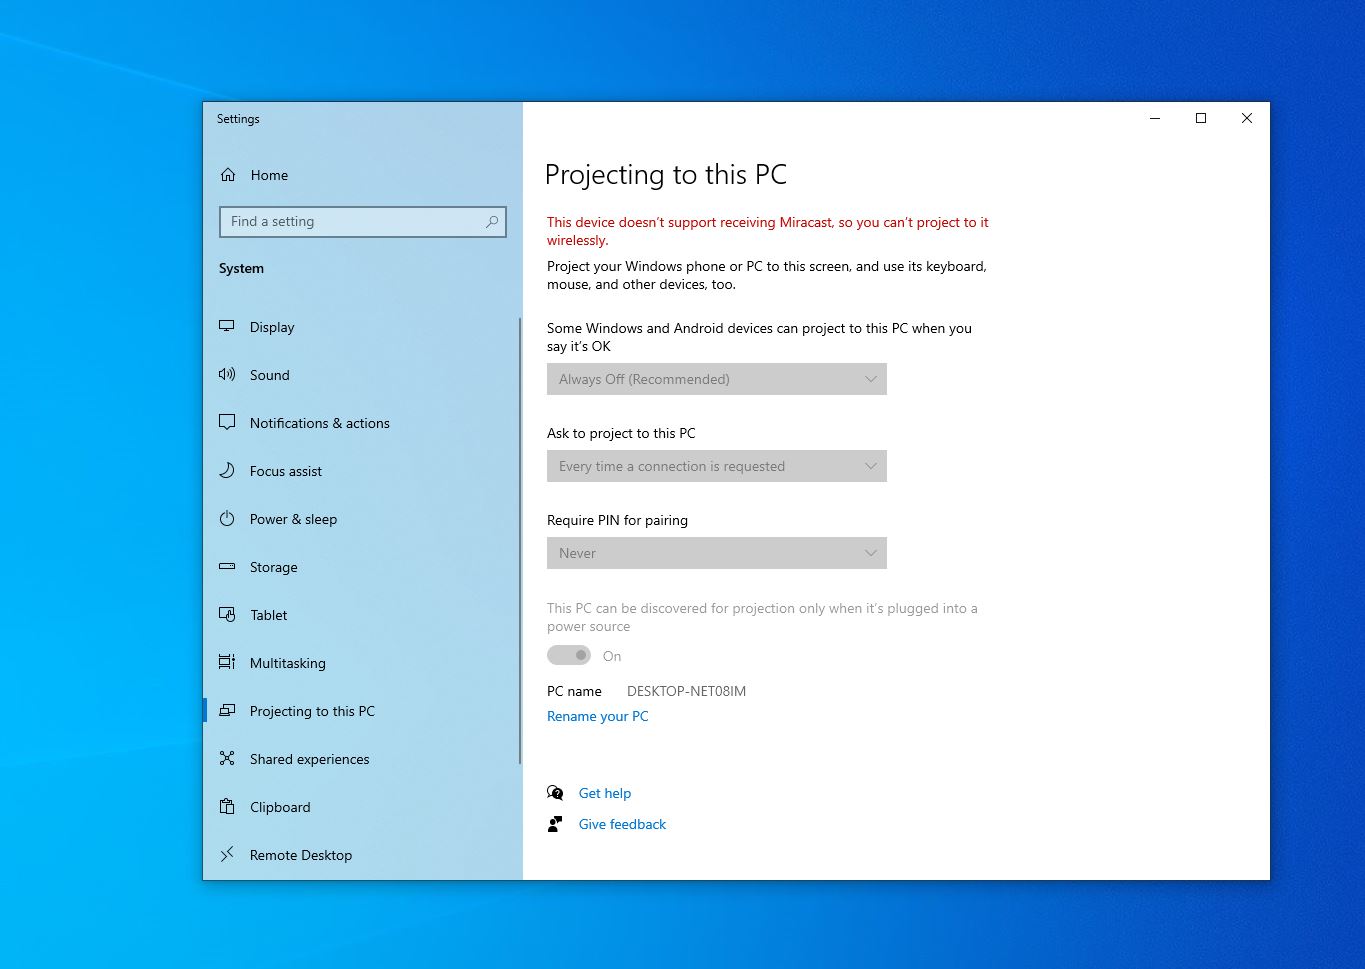Click the Home icon in sidebar

pos(228,175)
